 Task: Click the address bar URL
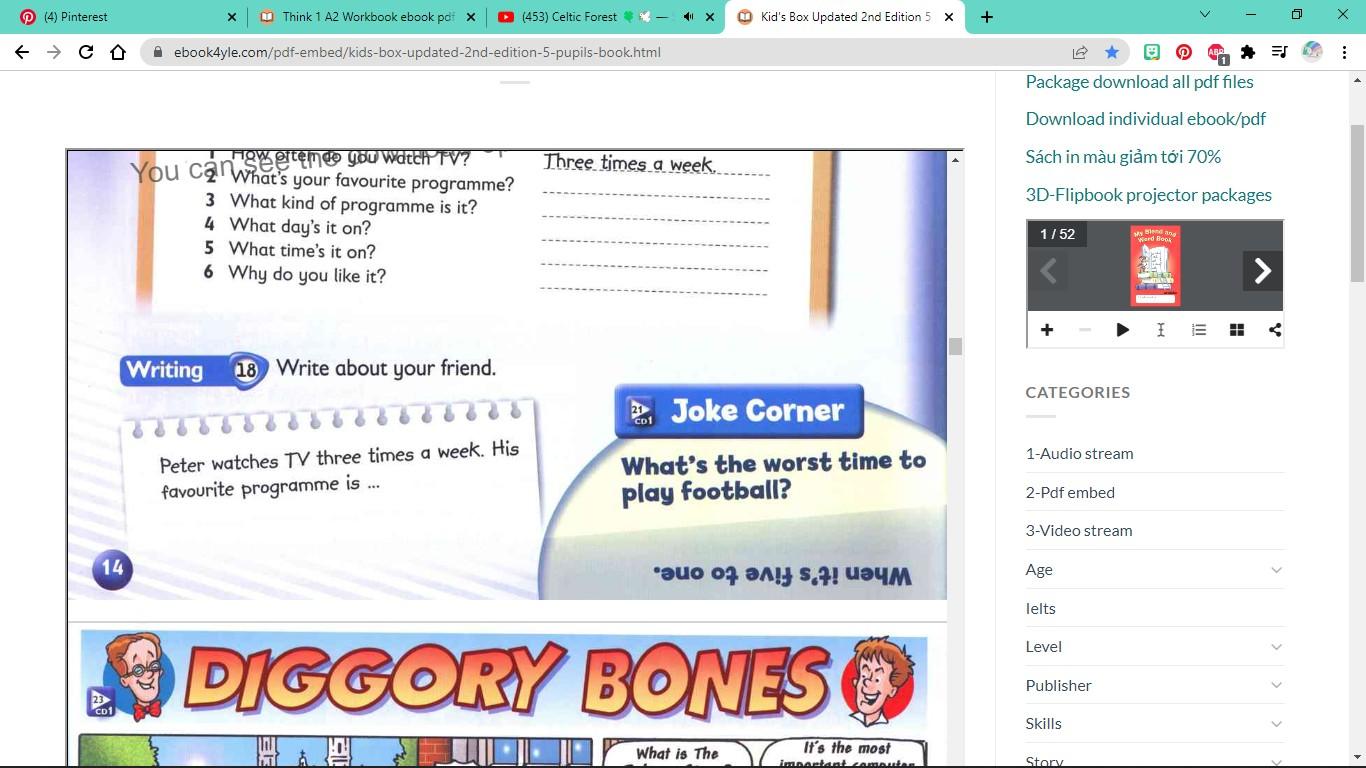(417, 52)
